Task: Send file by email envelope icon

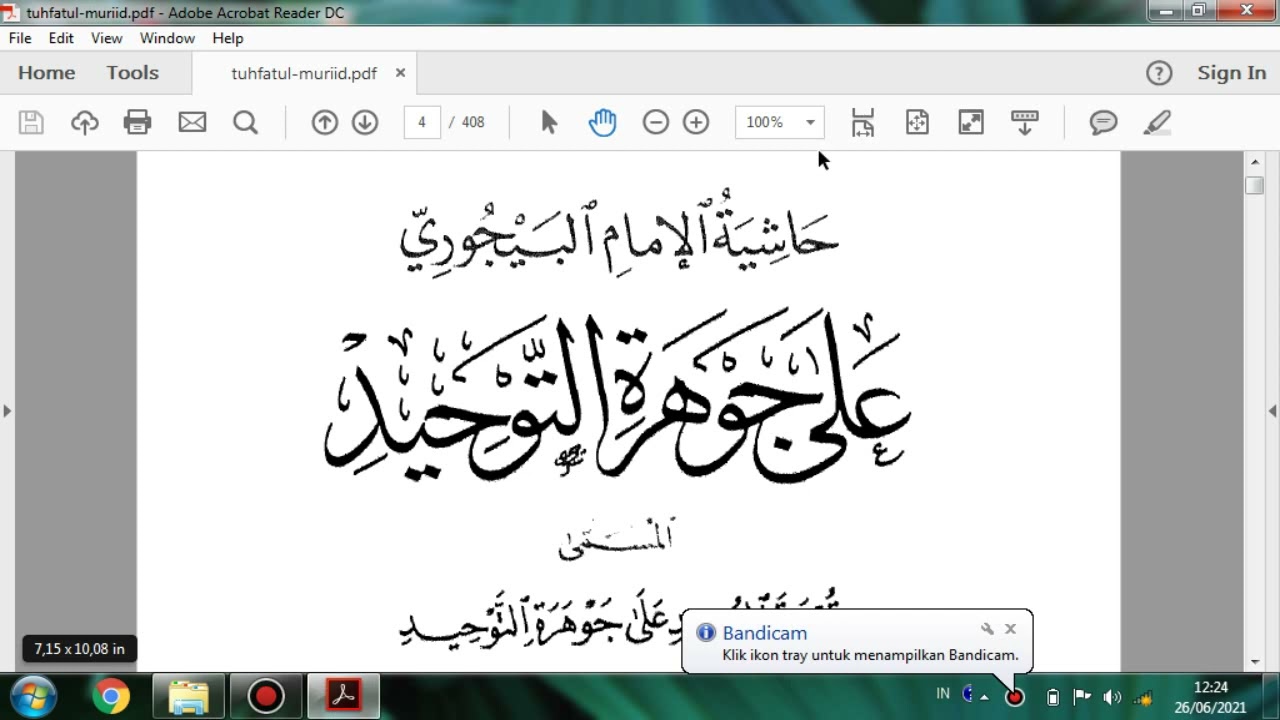Action: click(192, 122)
